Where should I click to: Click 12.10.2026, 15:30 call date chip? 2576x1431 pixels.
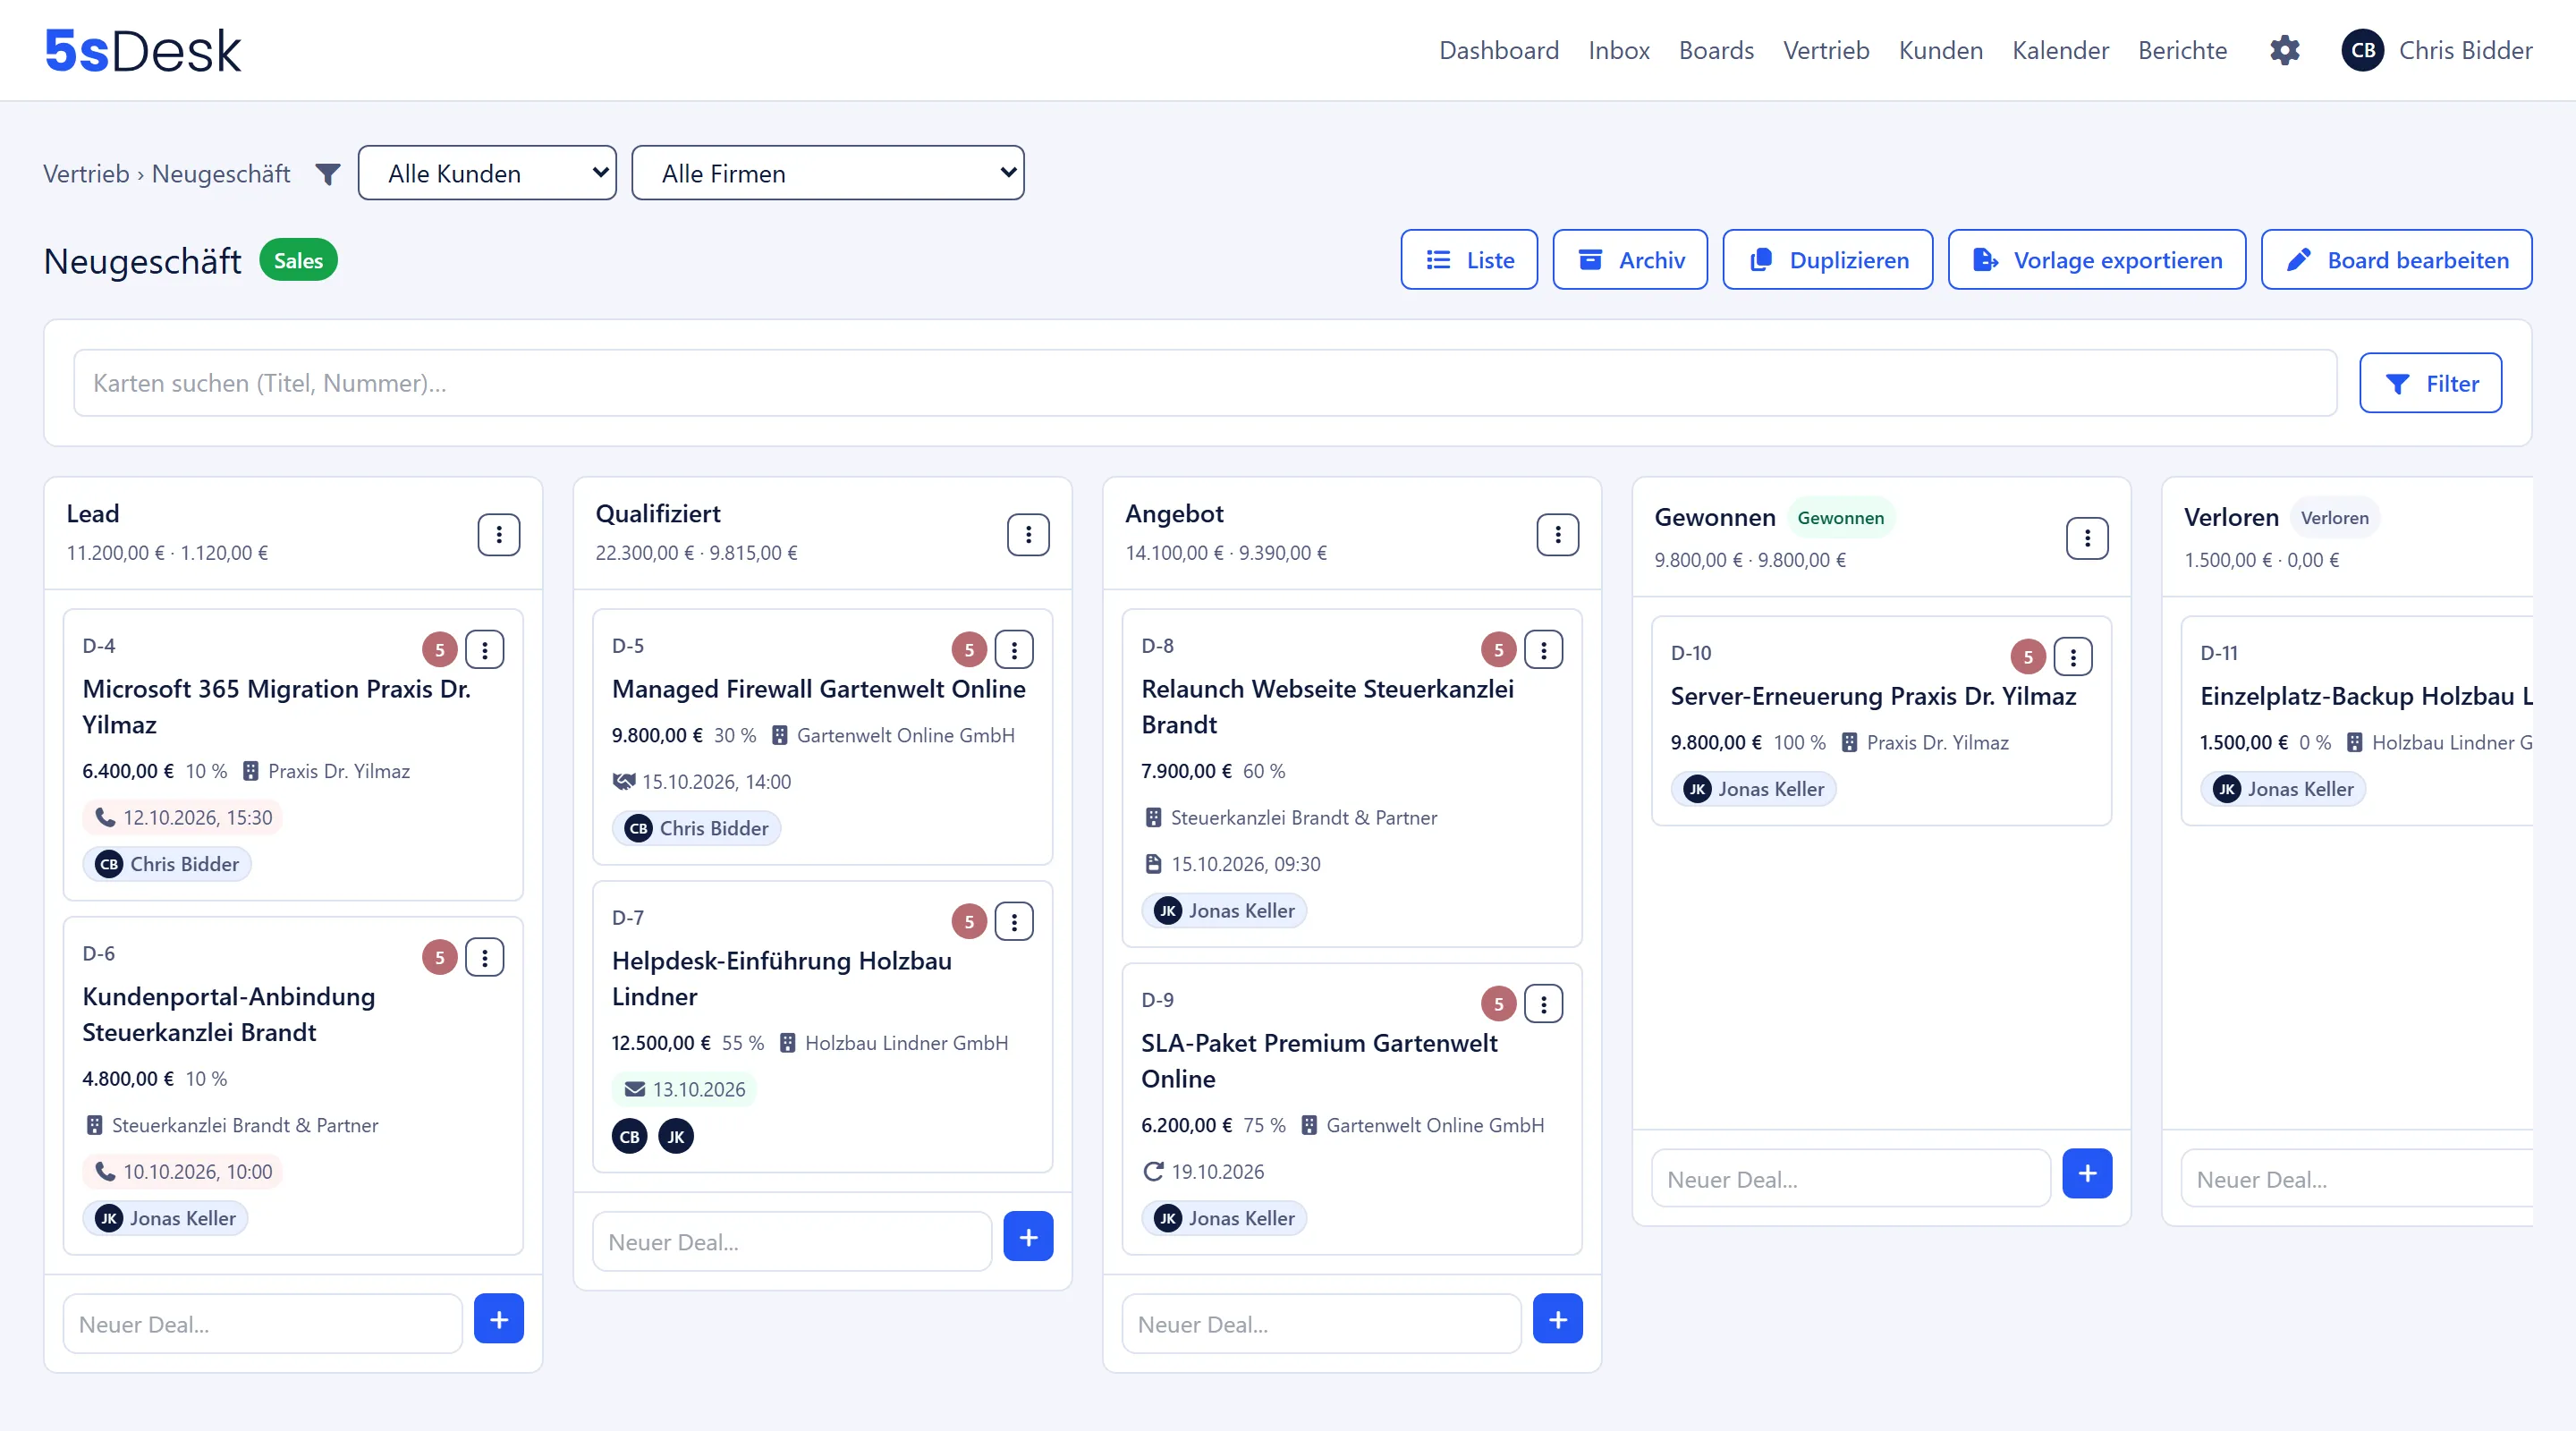click(x=183, y=818)
